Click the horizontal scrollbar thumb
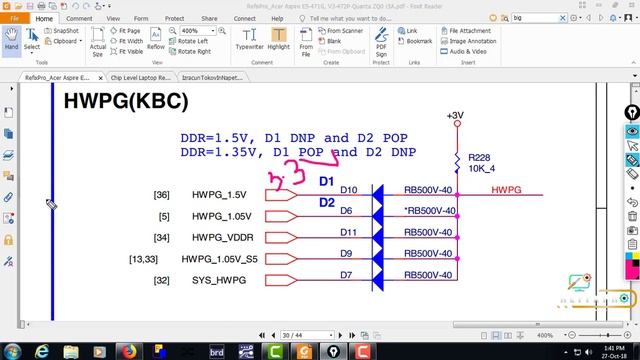The width and height of the screenshot is (640, 360). tap(538, 324)
